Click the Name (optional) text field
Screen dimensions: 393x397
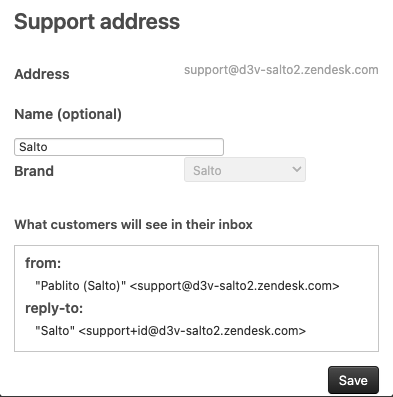tap(119, 147)
